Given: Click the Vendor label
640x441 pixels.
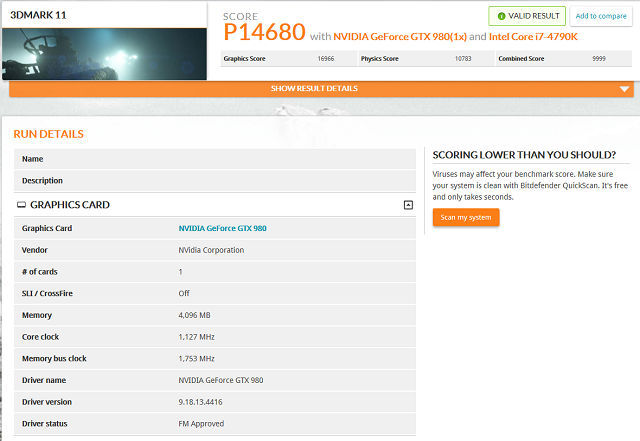Looking at the screenshot, I should (35, 250).
